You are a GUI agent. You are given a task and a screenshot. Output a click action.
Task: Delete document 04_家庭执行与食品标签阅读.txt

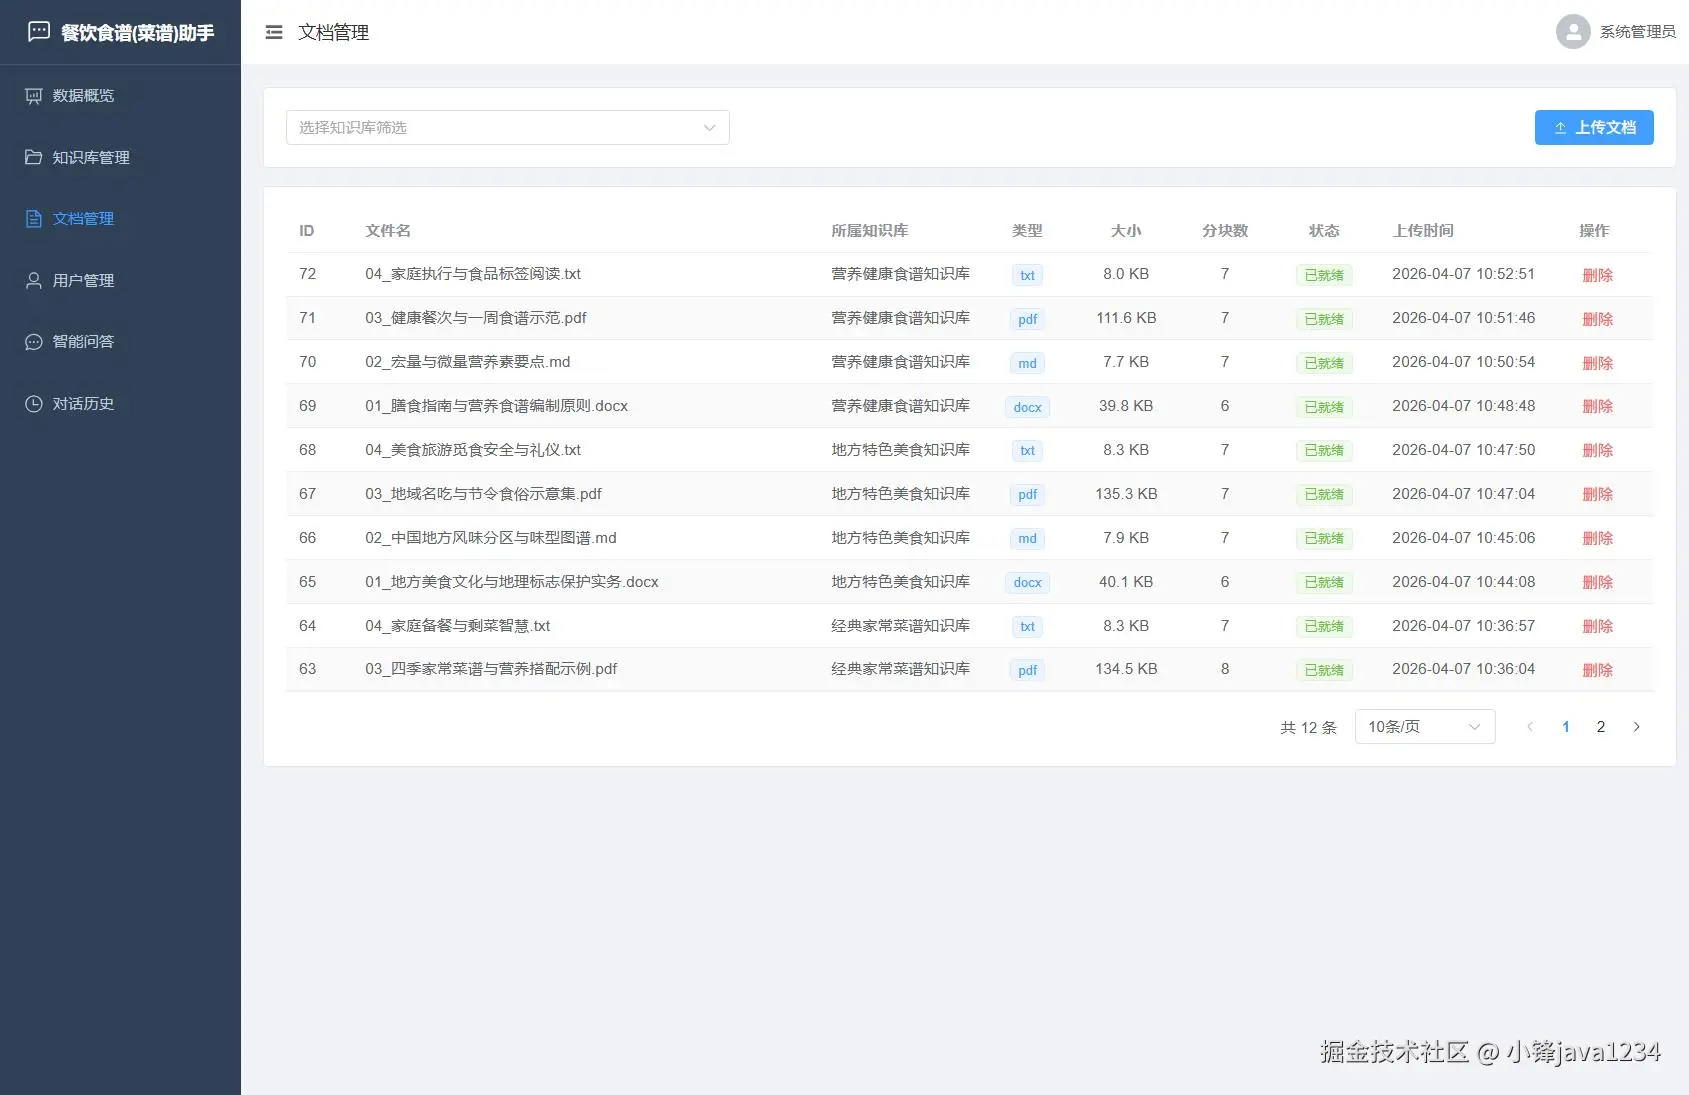point(1597,275)
